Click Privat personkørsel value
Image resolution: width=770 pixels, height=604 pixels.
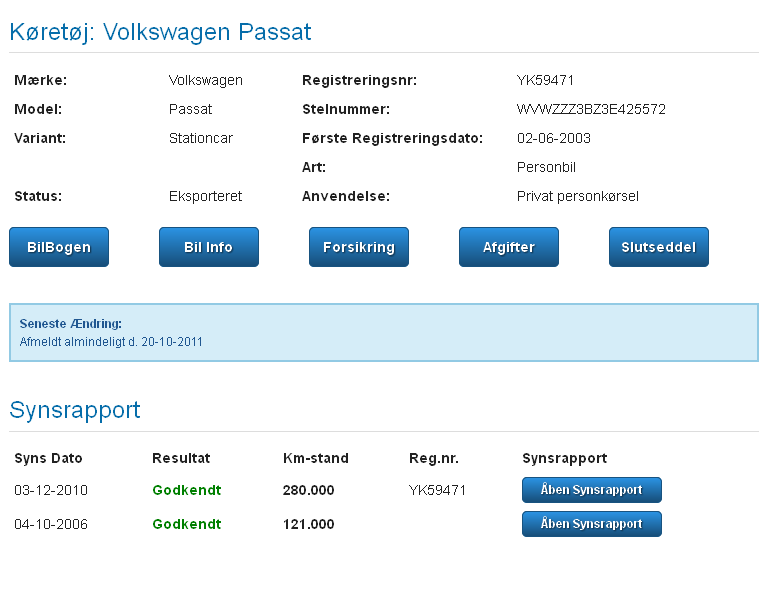point(578,196)
